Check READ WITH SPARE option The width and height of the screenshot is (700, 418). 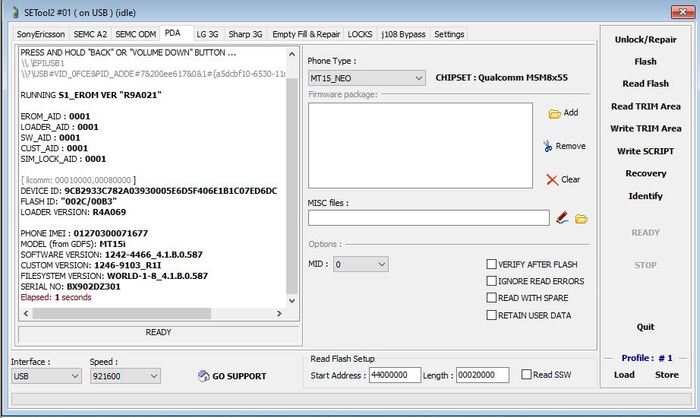point(491,298)
